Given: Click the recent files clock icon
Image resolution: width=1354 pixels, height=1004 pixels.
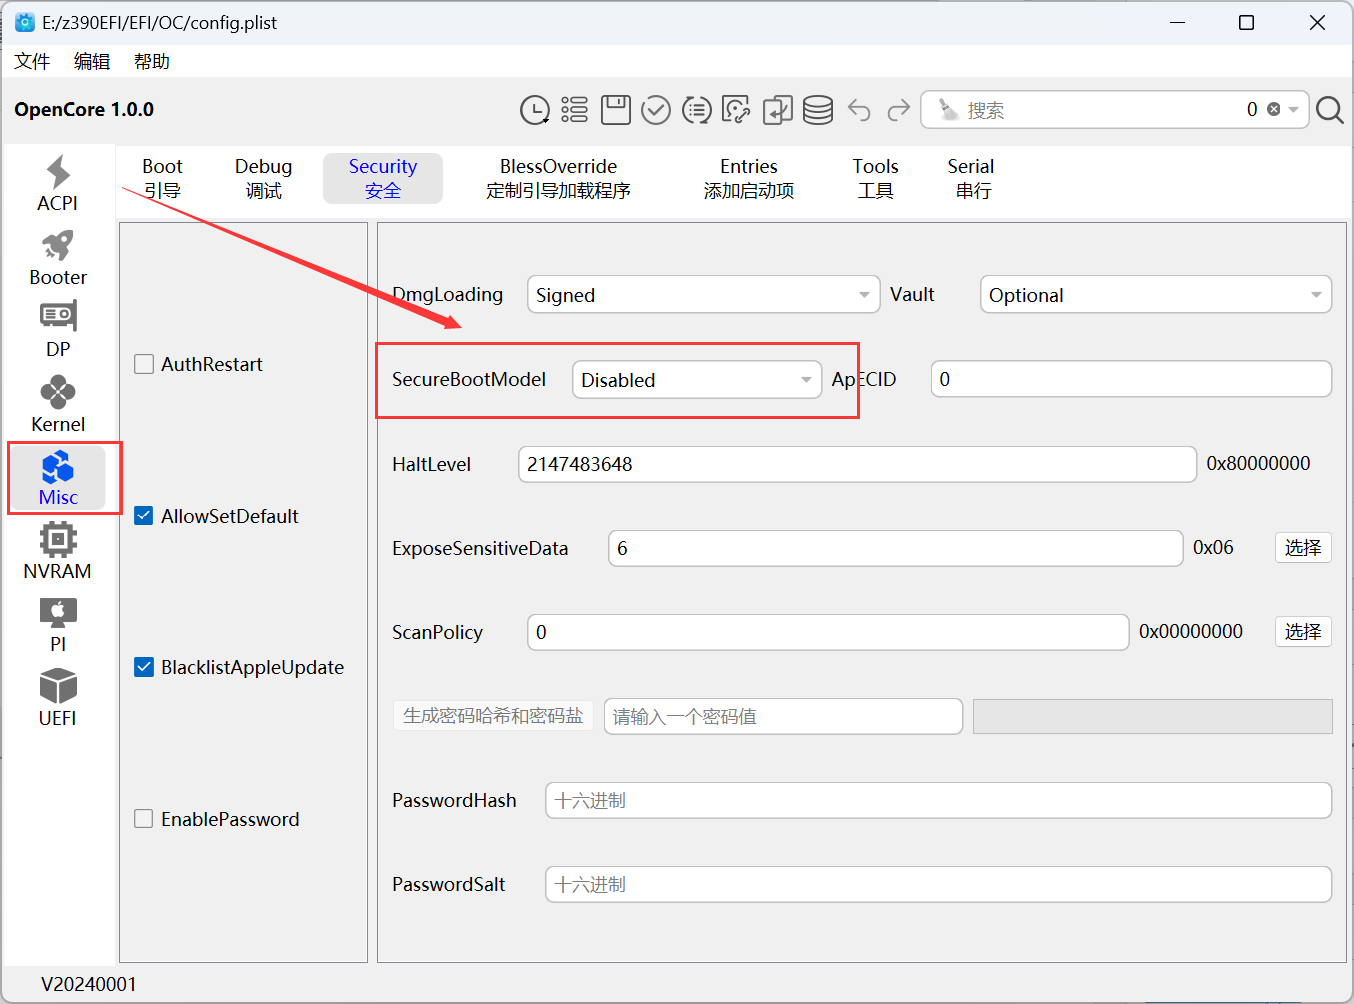Looking at the screenshot, I should pos(535,110).
